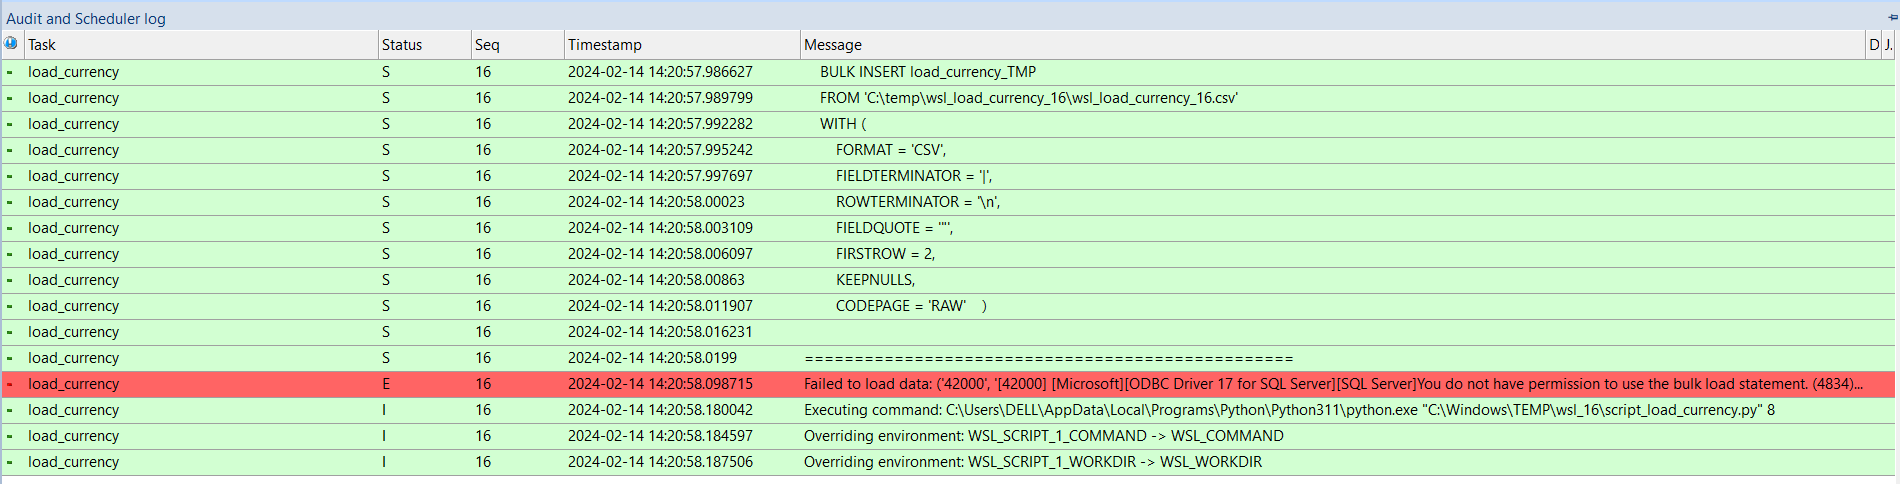Click the green indicator on the FIRSTROW row
This screenshot has width=1900, height=484.
[10, 254]
